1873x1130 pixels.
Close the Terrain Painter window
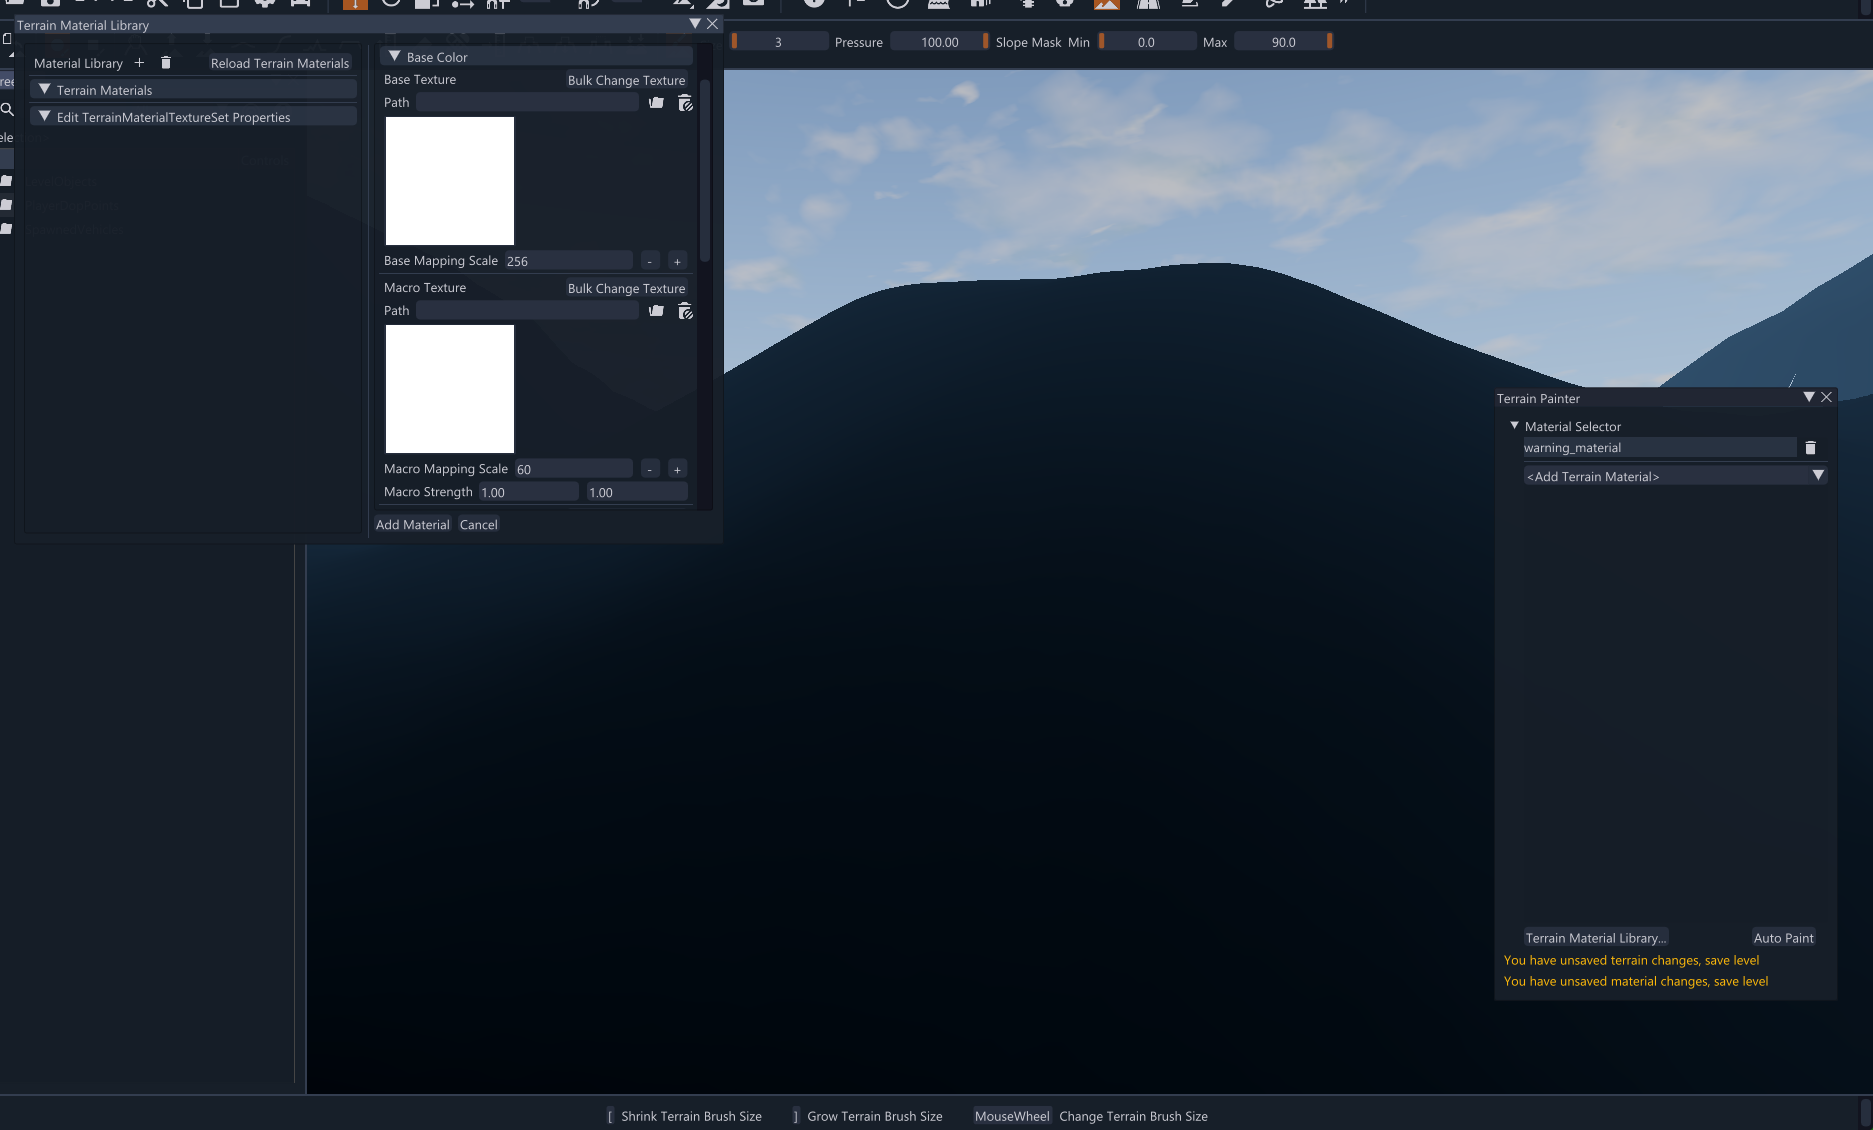click(1826, 397)
